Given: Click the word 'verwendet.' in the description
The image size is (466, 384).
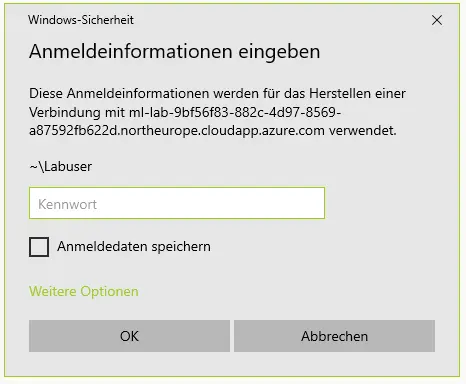Looking at the screenshot, I should pyautogui.click(x=363, y=131).
